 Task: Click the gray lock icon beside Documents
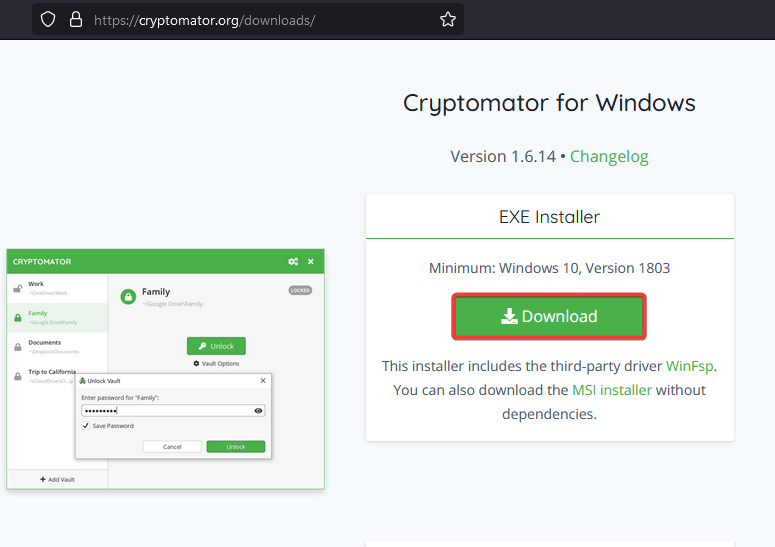(x=17, y=346)
